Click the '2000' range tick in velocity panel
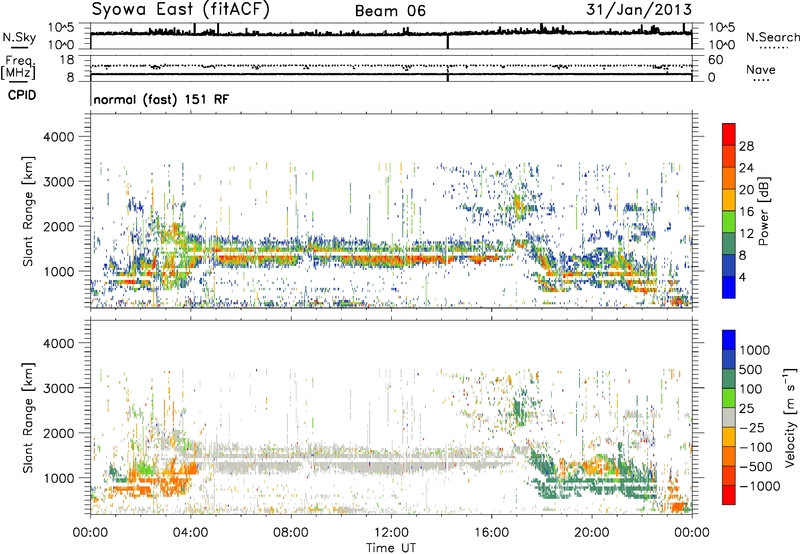 pos(58,433)
